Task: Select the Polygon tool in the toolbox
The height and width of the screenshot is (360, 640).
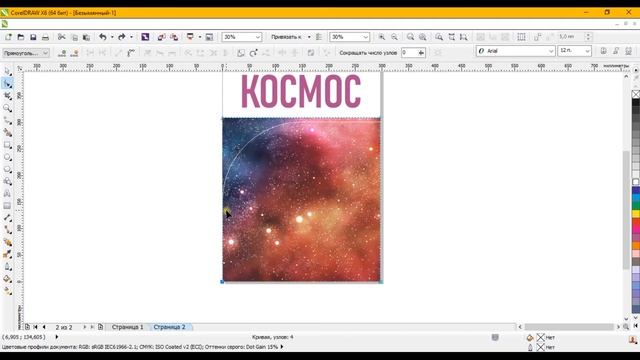Action: click(7, 169)
